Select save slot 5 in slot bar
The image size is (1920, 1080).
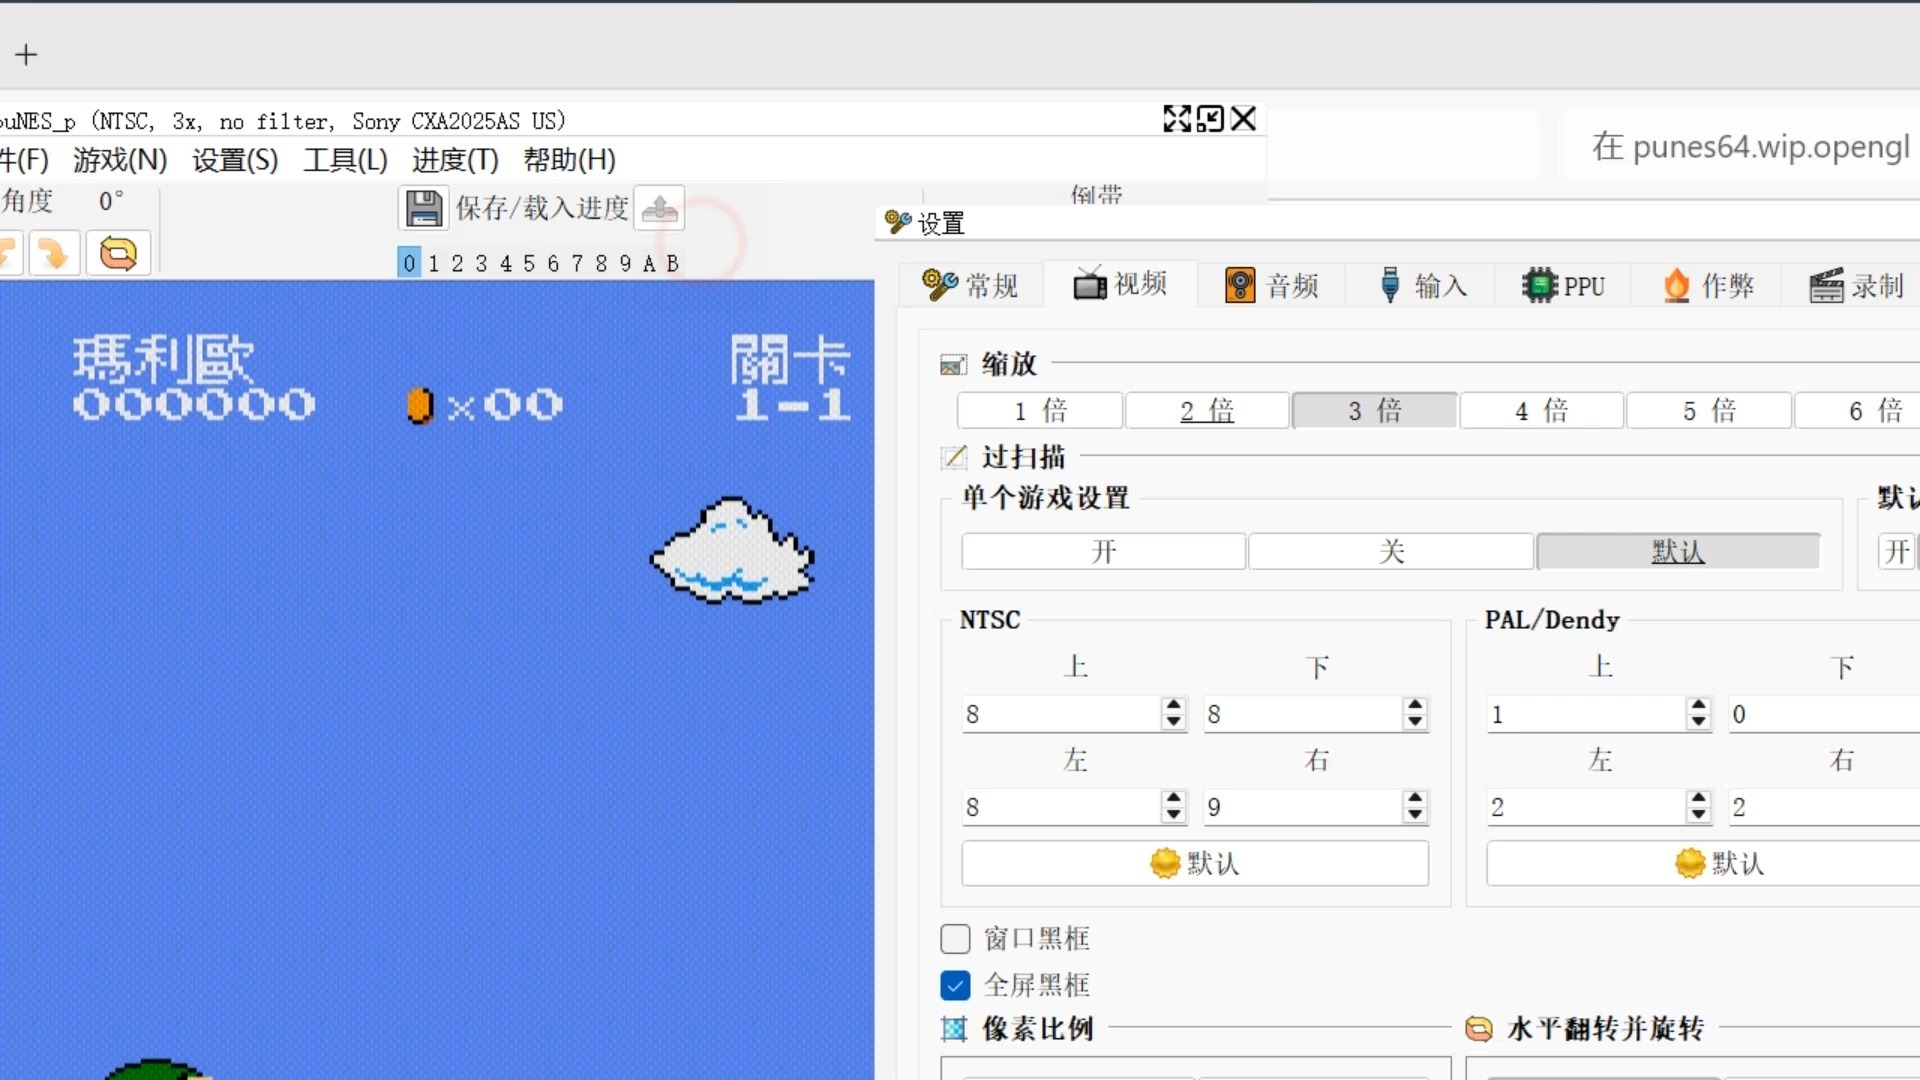[x=529, y=263]
